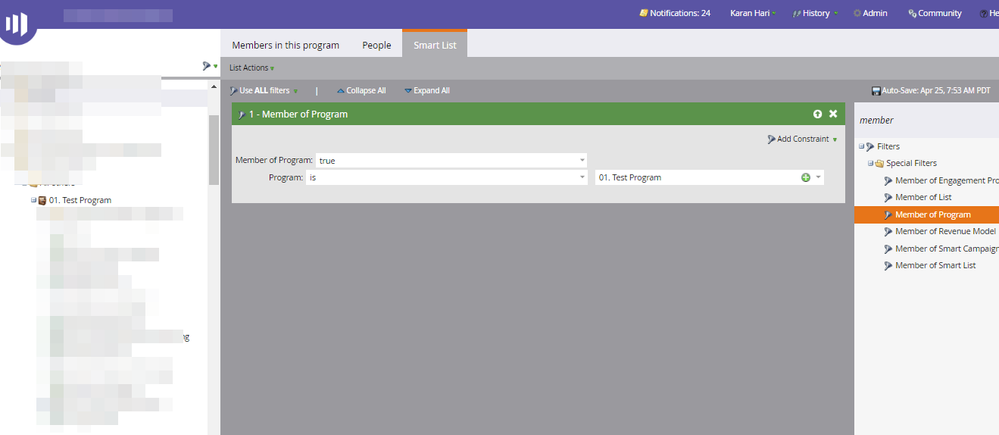Switch to the People tab

[377, 45]
